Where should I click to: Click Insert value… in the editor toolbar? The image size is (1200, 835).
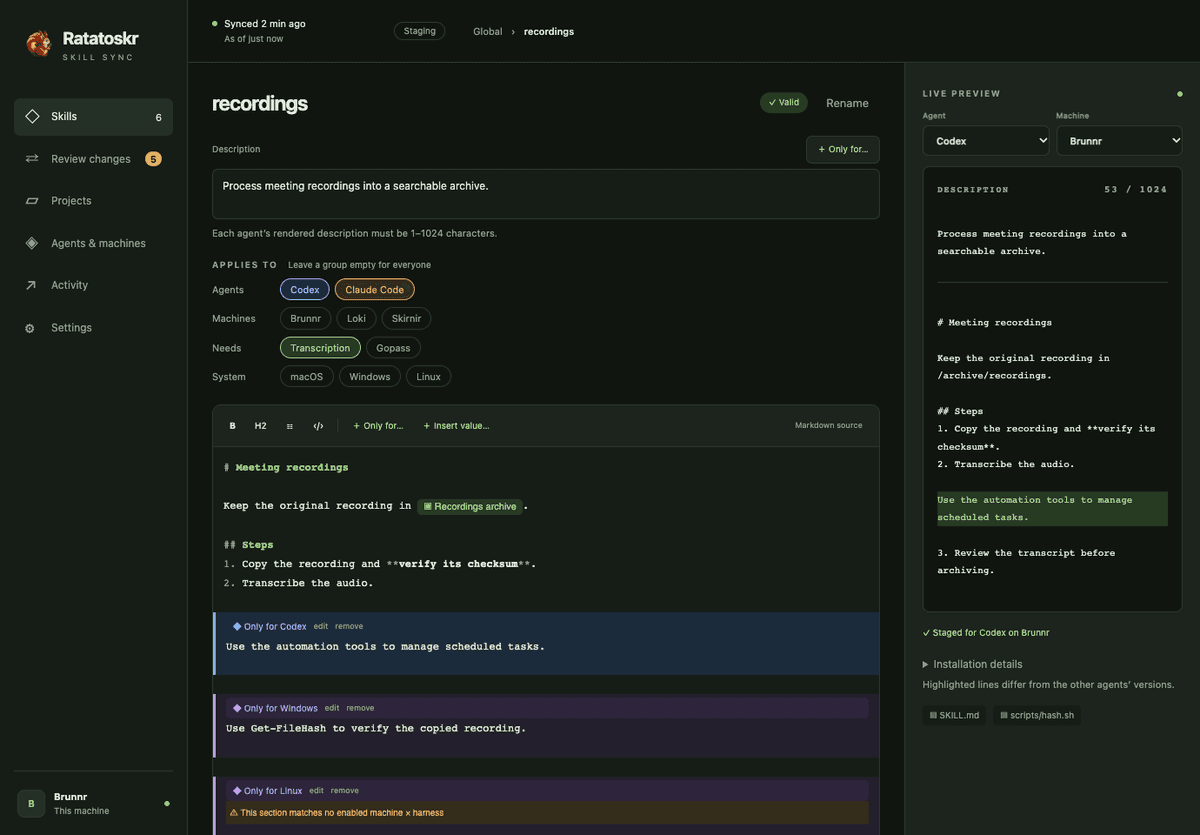[x=456, y=426]
